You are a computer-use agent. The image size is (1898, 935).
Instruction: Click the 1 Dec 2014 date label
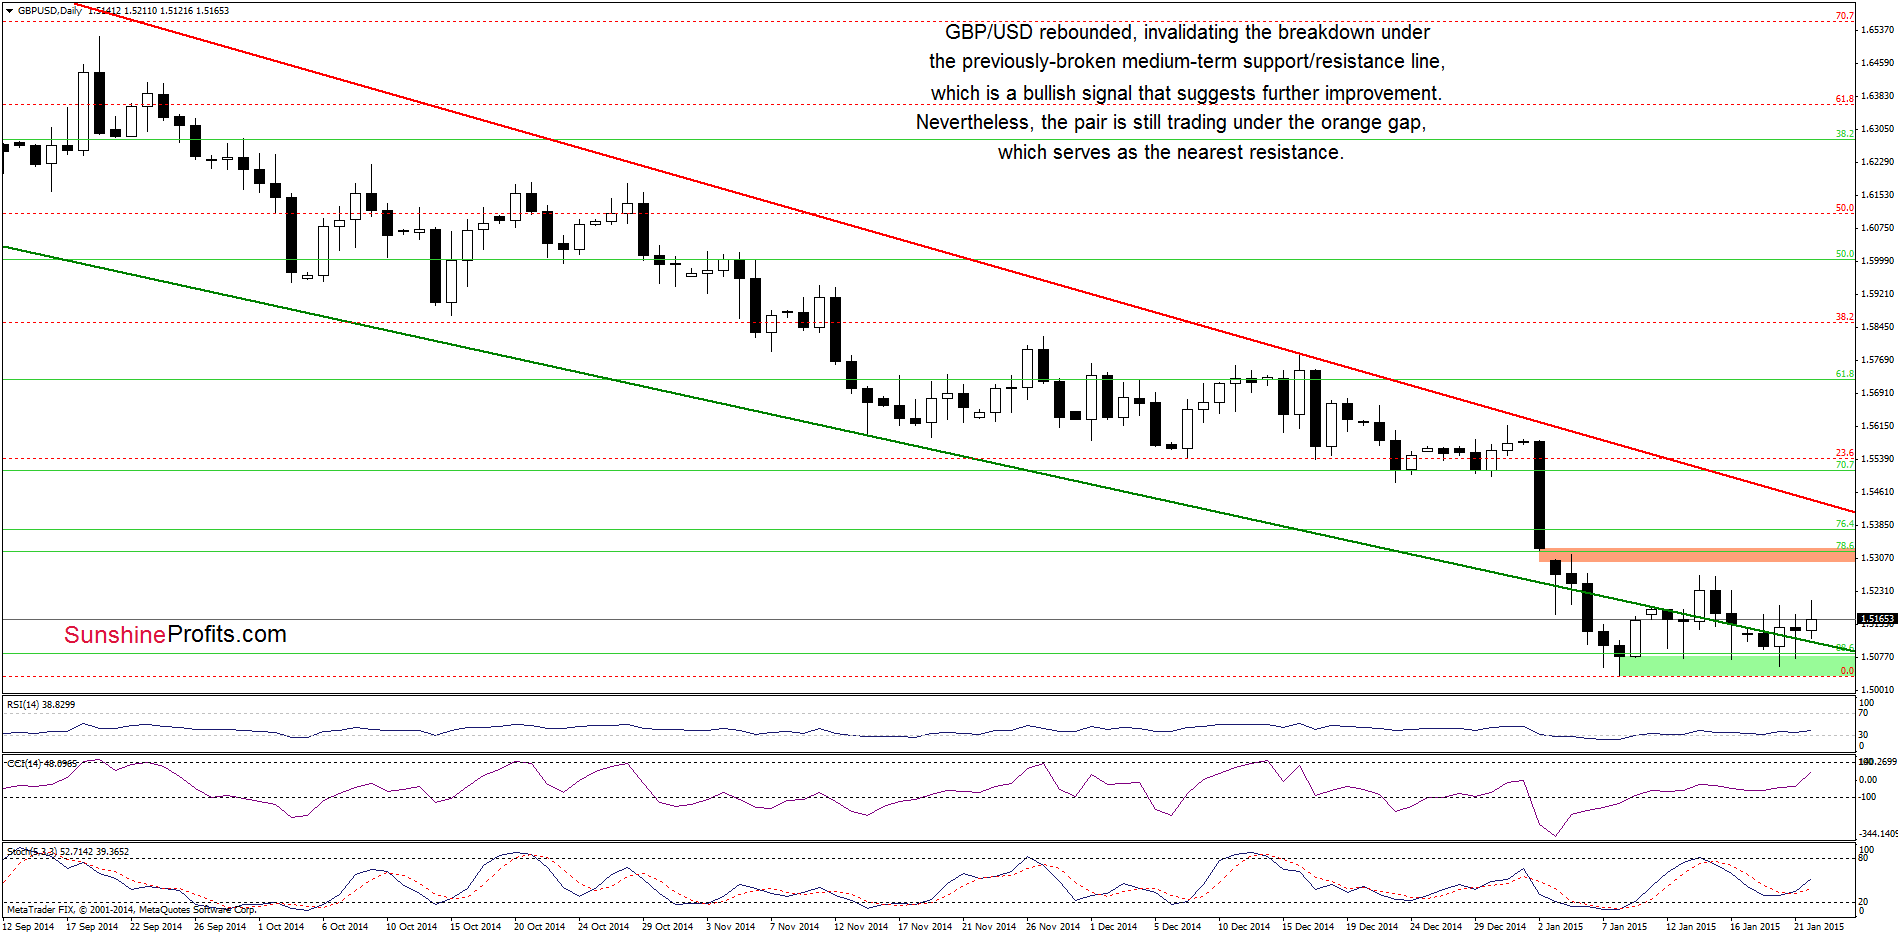[x=1113, y=927]
